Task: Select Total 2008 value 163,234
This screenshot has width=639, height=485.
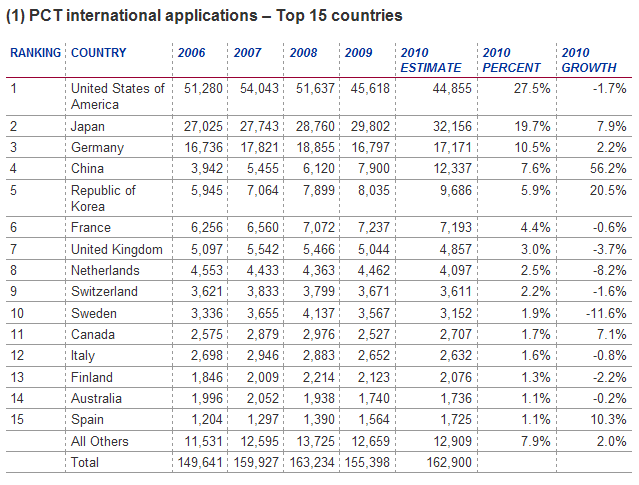Action: pyautogui.click(x=312, y=463)
